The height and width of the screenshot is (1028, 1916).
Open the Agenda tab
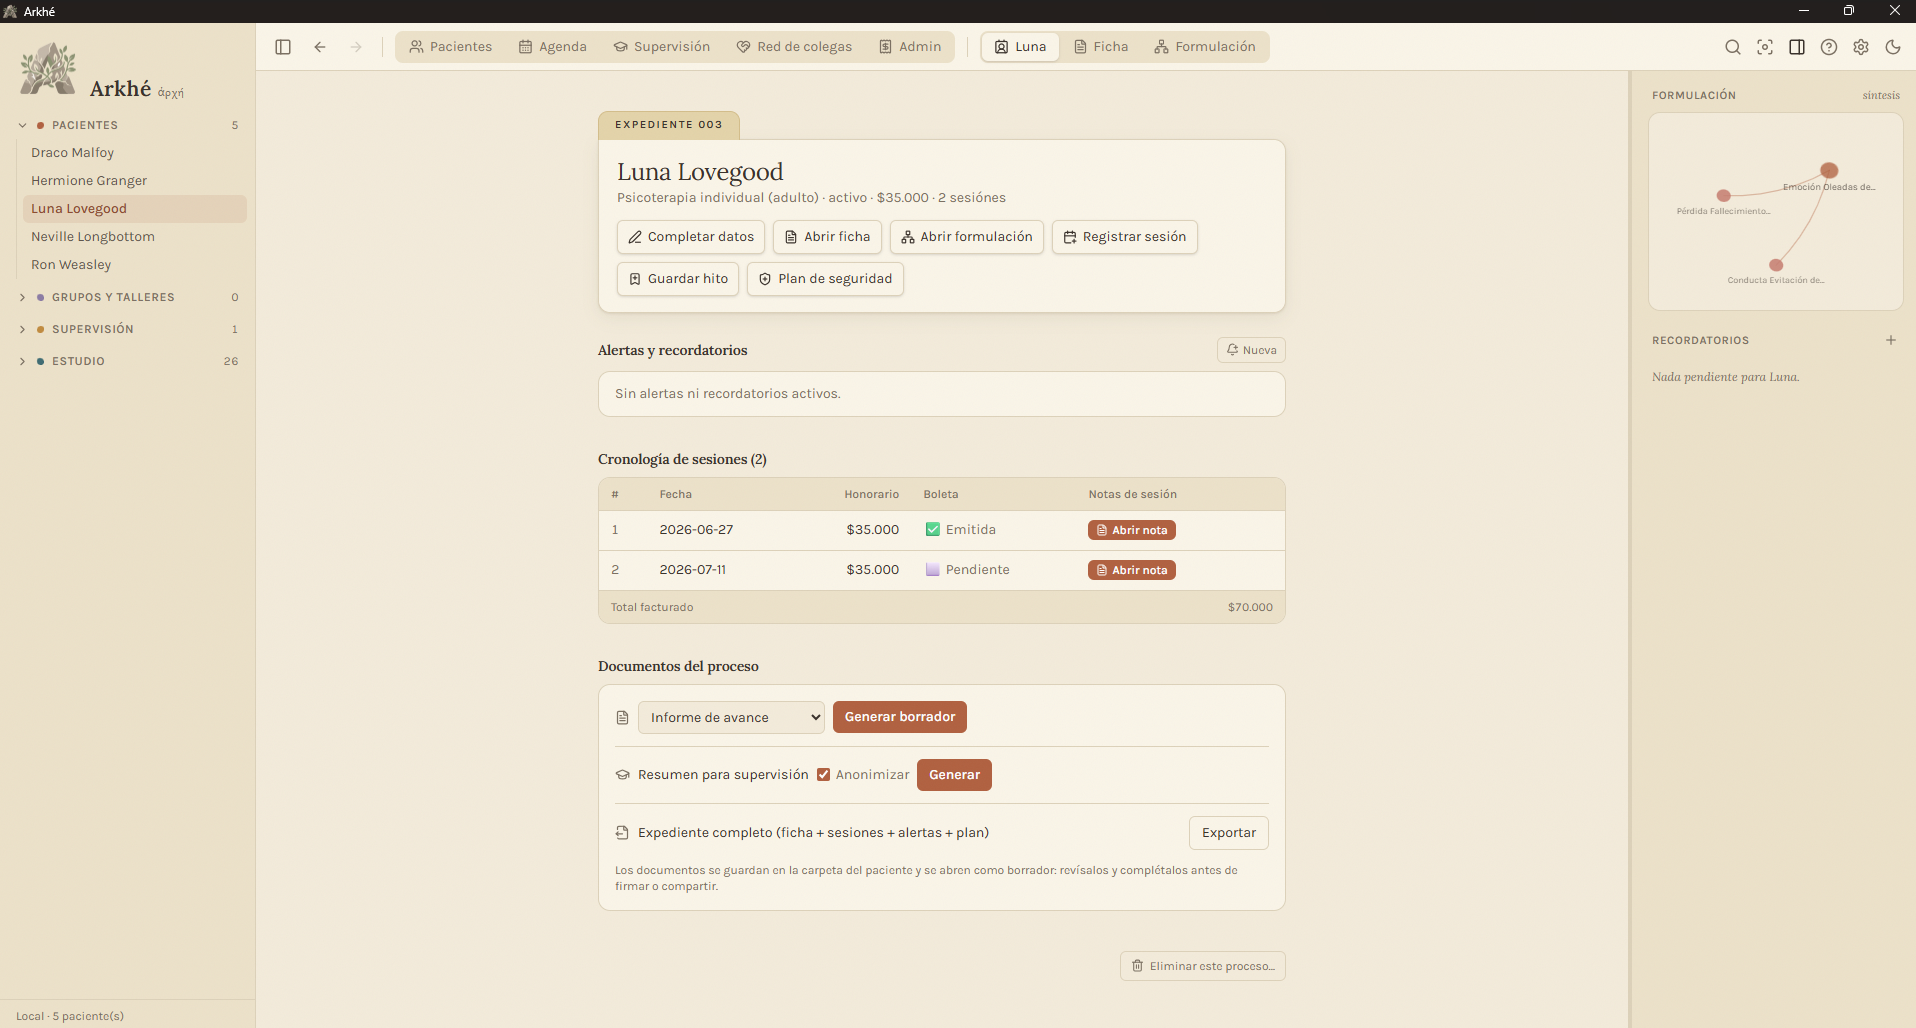(553, 47)
